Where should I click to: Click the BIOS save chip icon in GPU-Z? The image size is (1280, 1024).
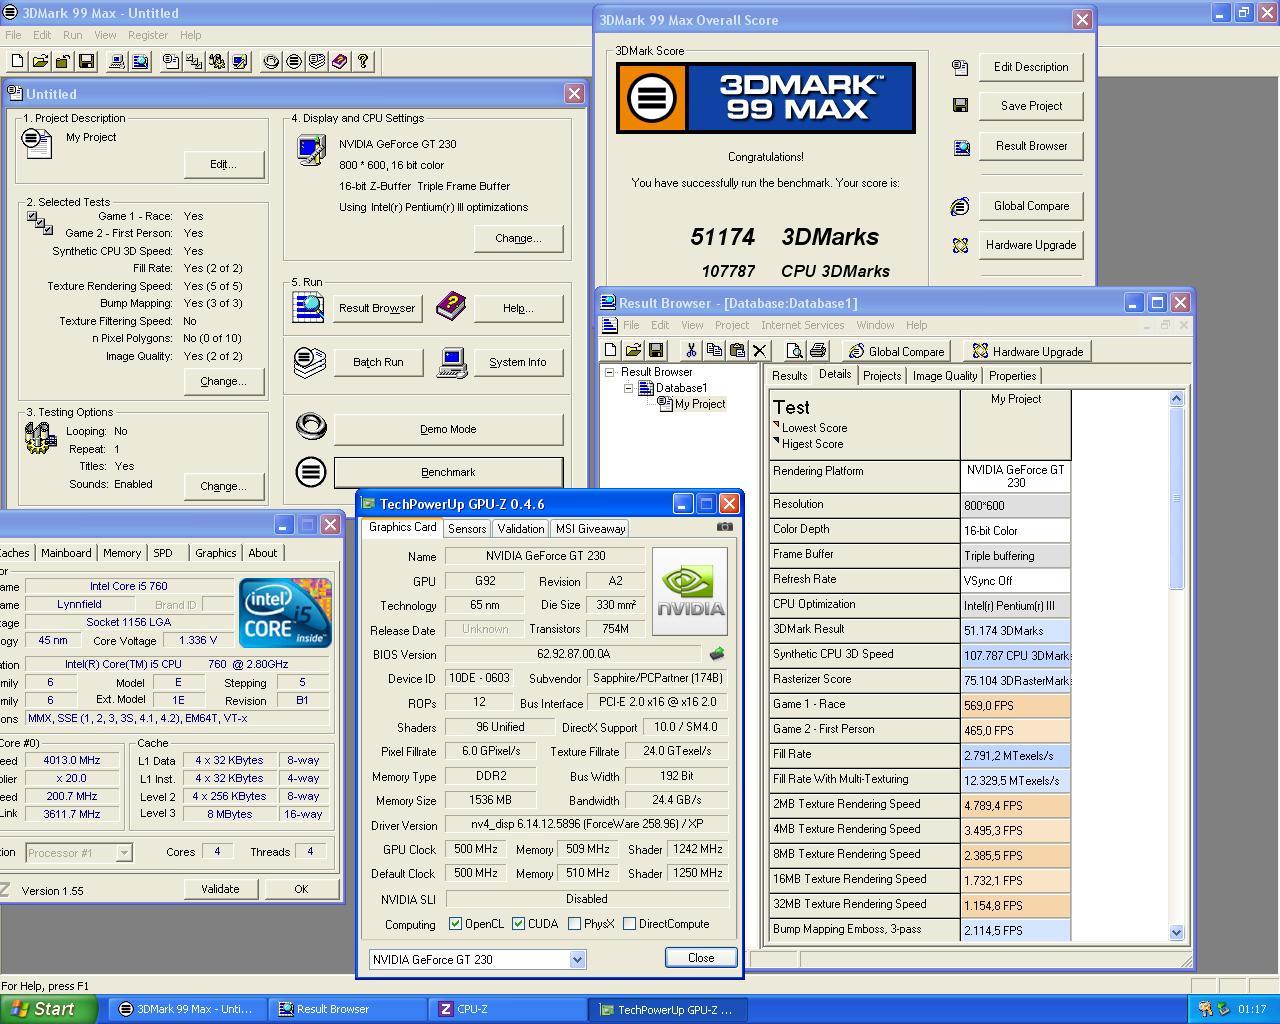[x=716, y=654]
